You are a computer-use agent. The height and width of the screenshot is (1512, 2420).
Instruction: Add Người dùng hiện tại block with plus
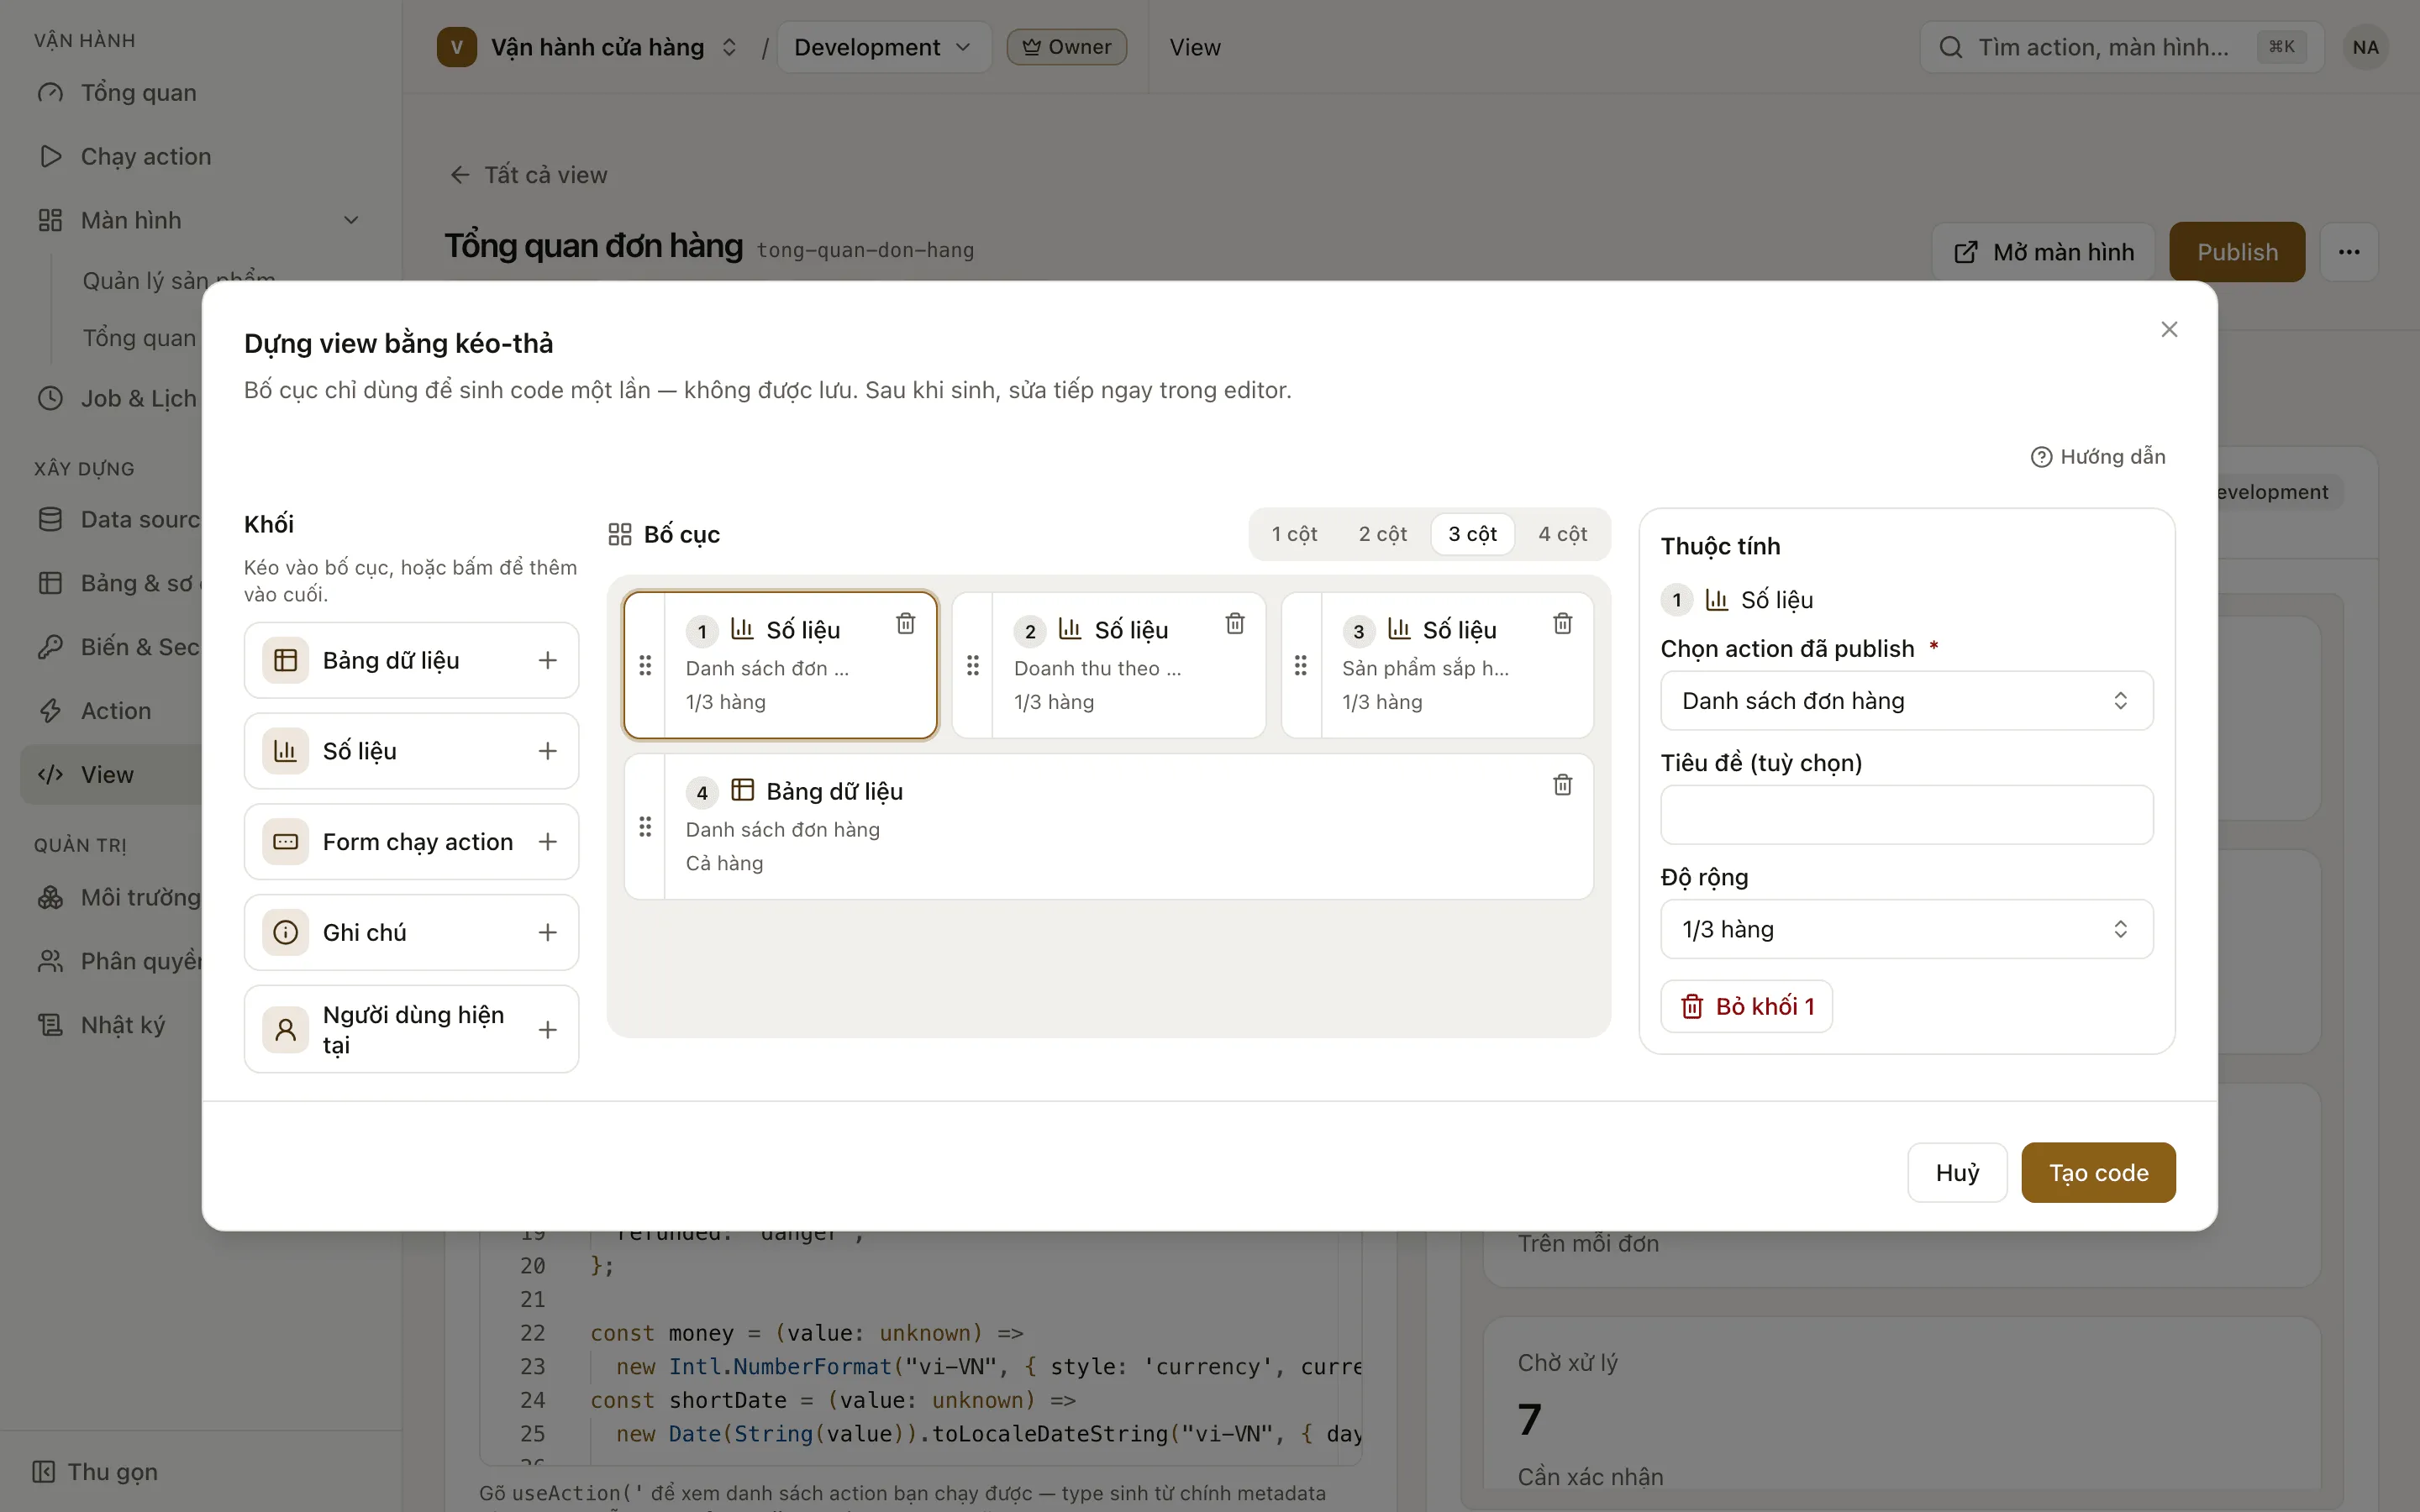[547, 1030]
